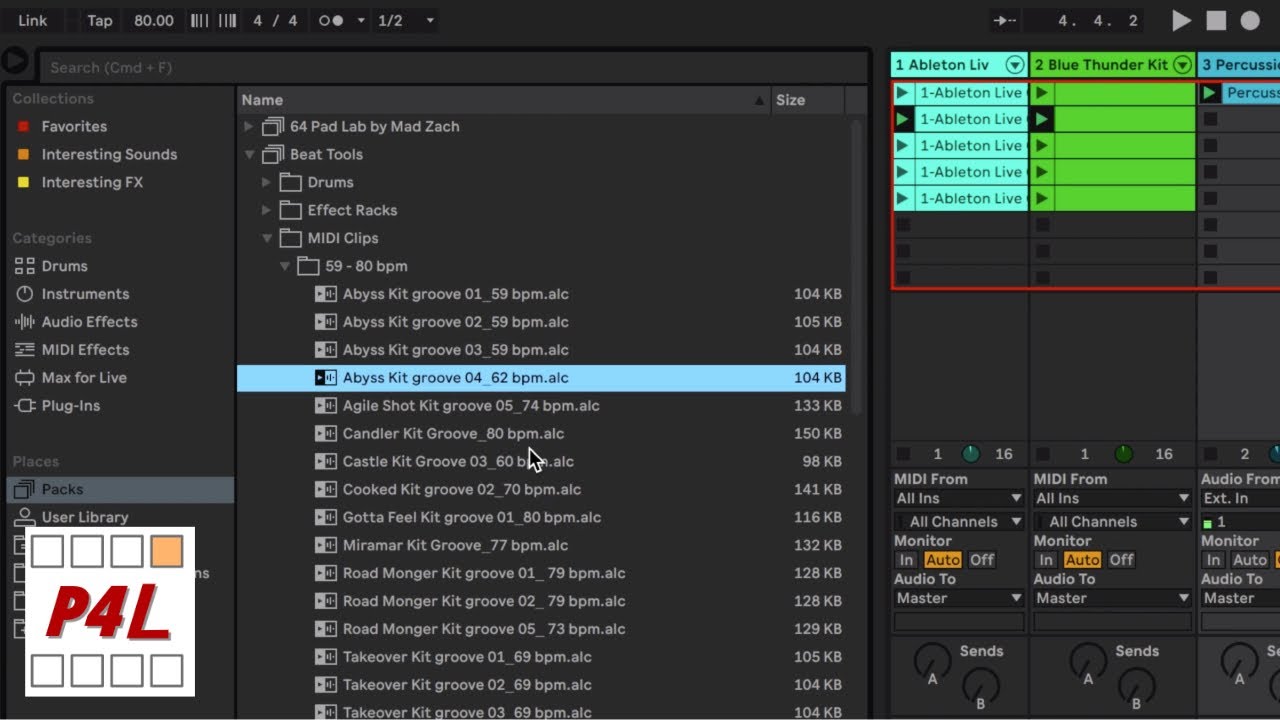Toggle the Follow arrow button in transport
1280x720 pixels.
click(1003, 20)
